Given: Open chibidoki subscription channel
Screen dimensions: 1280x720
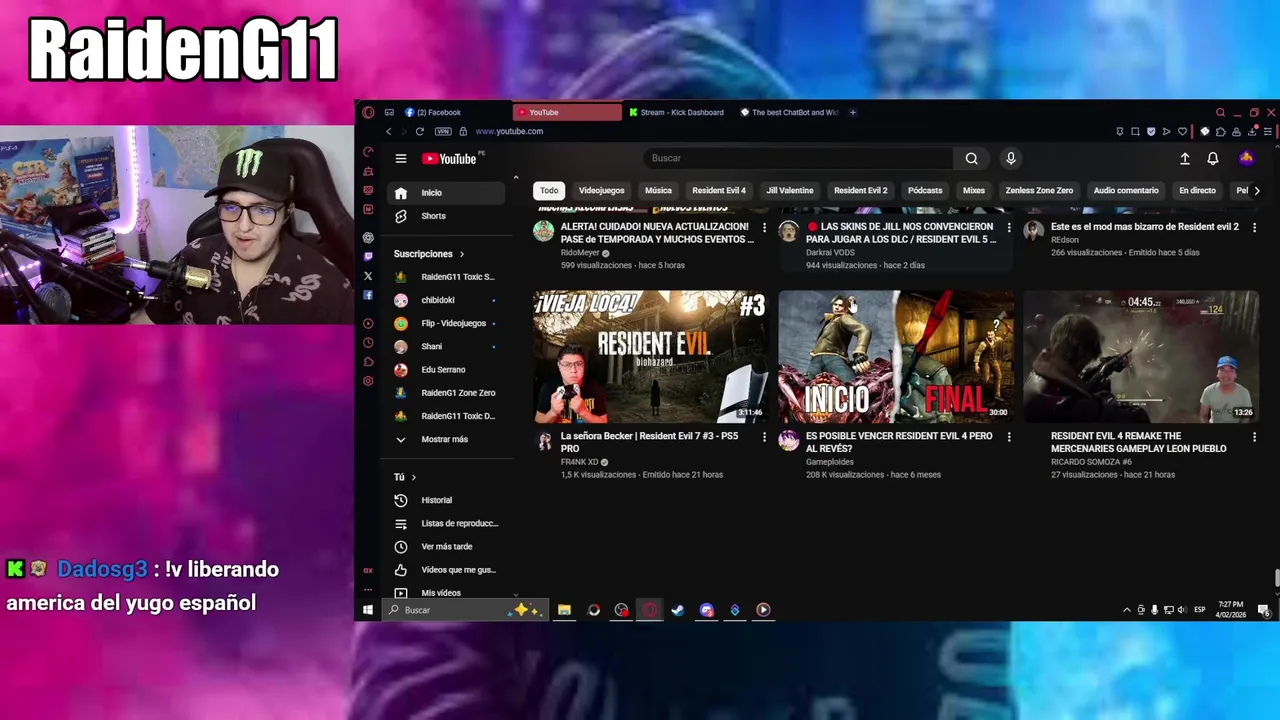Looking at the screenshot, I should [x=447, y=300].
